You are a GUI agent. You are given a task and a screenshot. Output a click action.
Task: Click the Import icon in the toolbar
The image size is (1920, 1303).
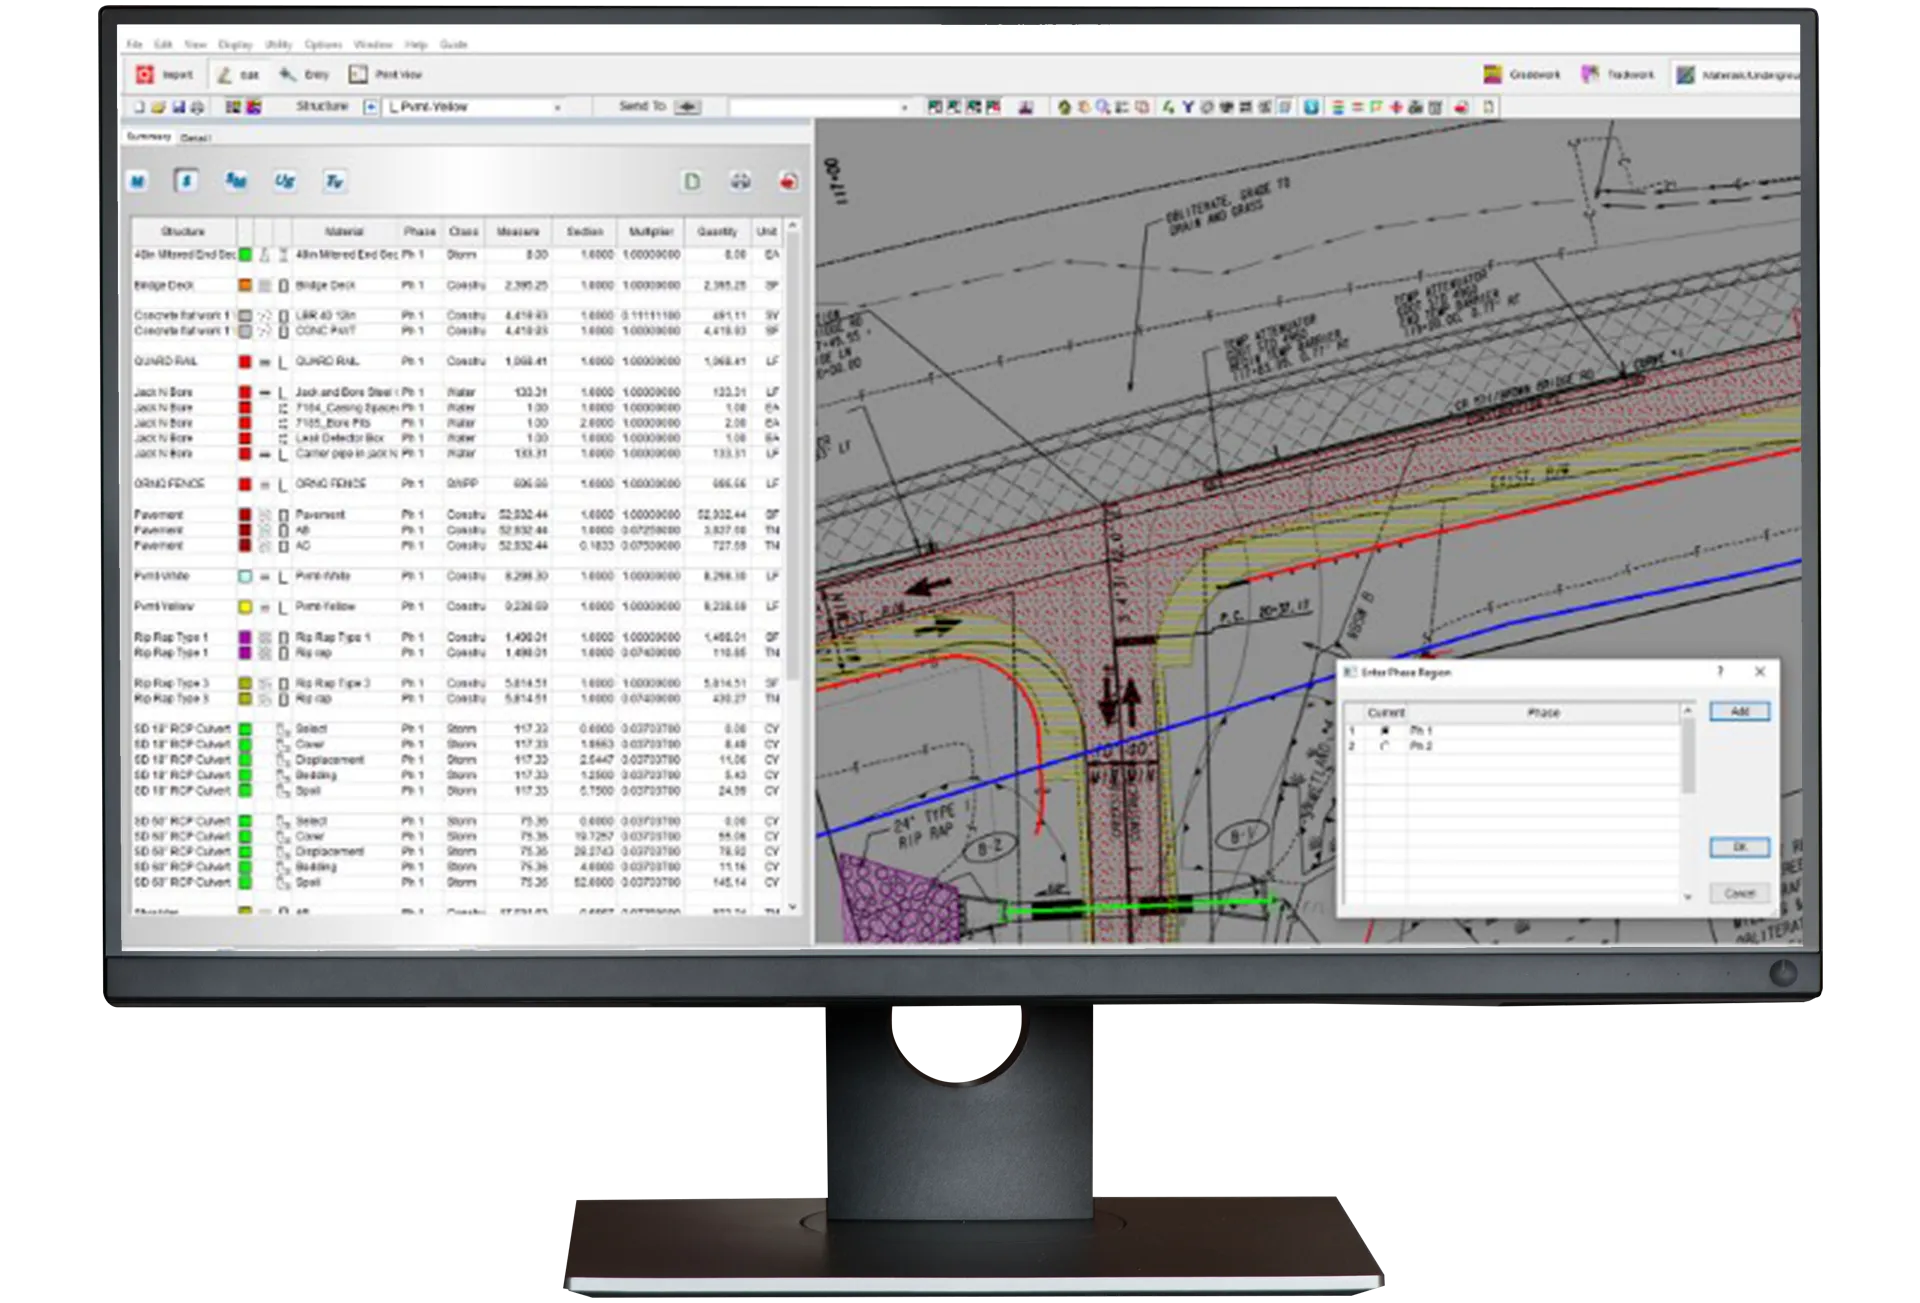(146, 75)
